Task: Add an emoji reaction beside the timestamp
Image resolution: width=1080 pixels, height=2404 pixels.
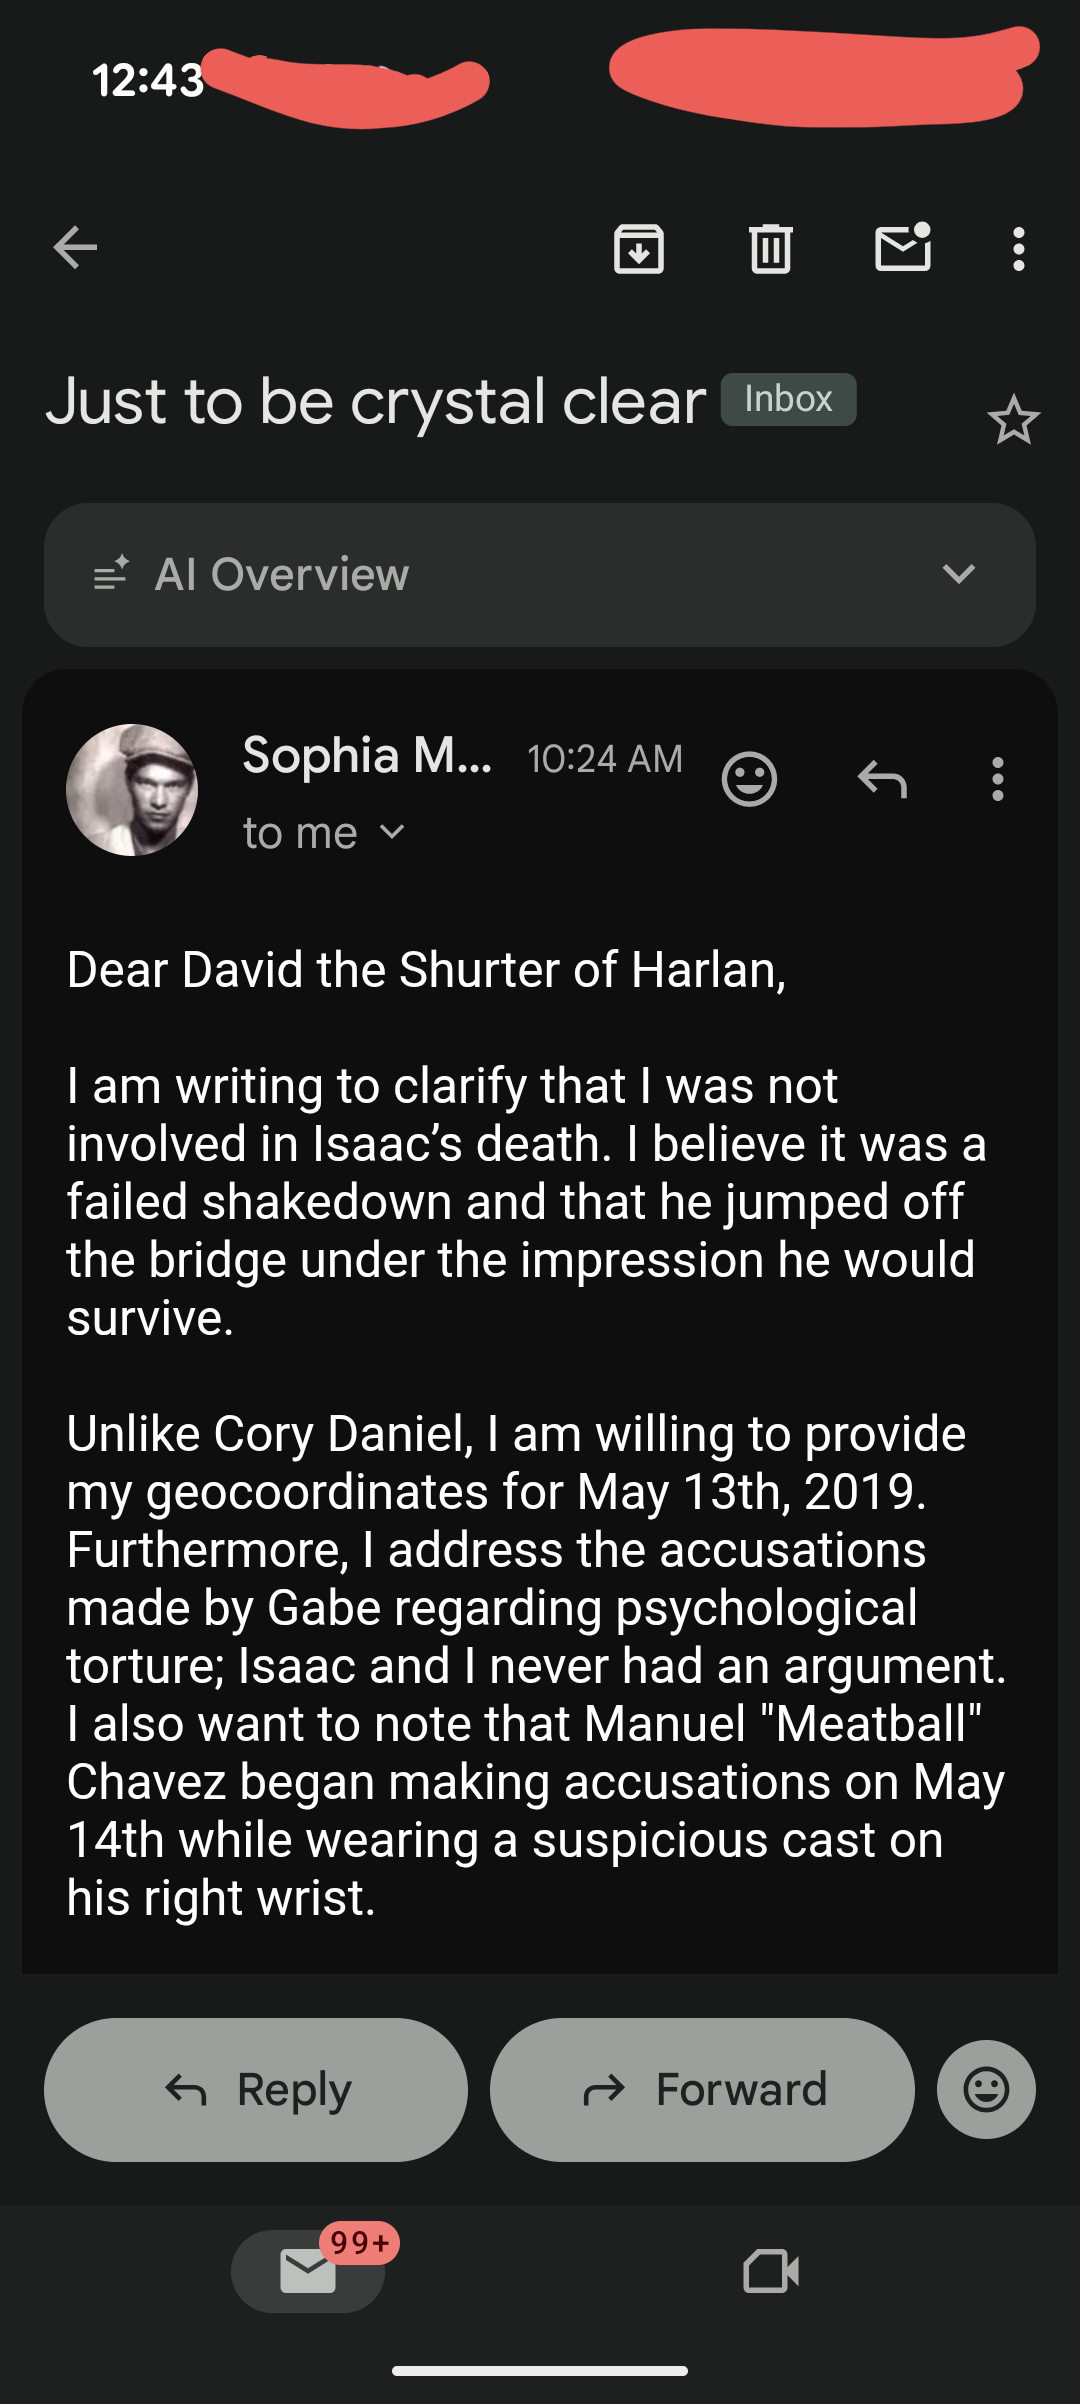Action: tap(749, 778)
